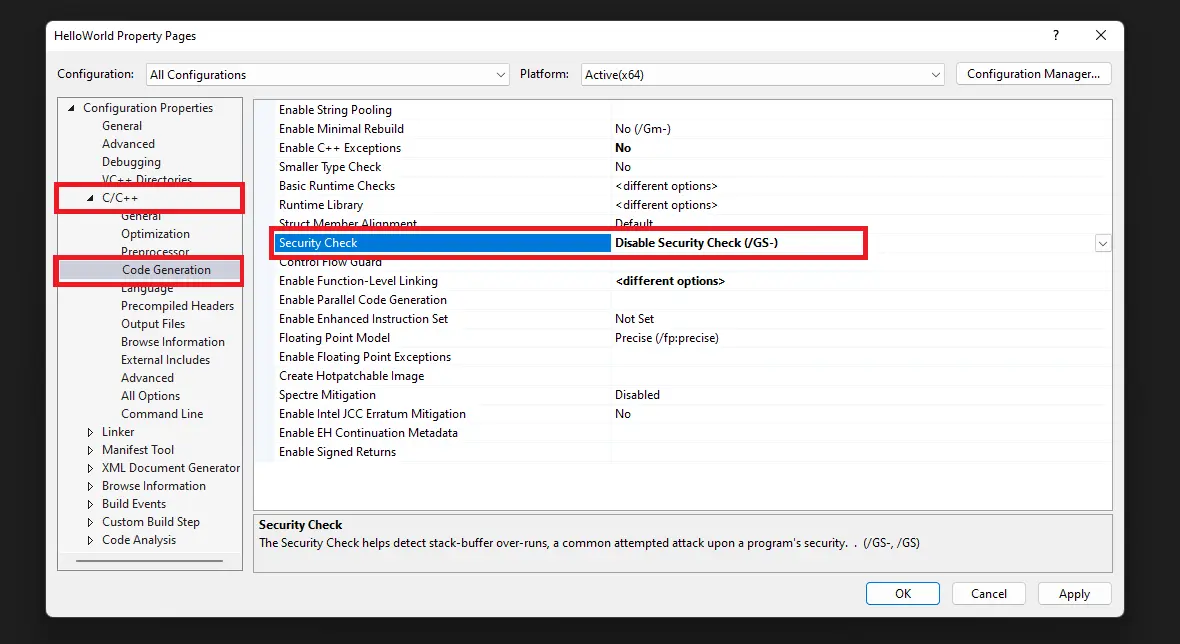Open the Configuration combo box

coord(328,74)
